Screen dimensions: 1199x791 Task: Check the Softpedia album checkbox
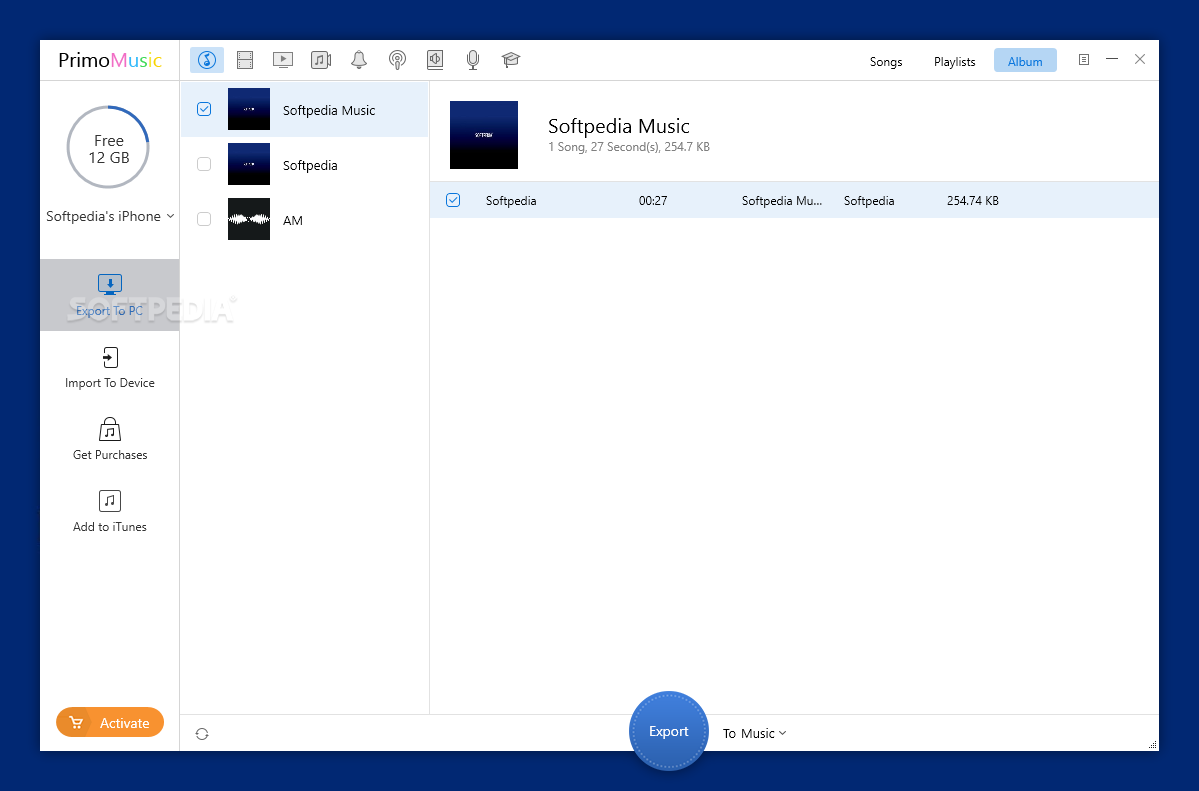(x=204, y=164)
